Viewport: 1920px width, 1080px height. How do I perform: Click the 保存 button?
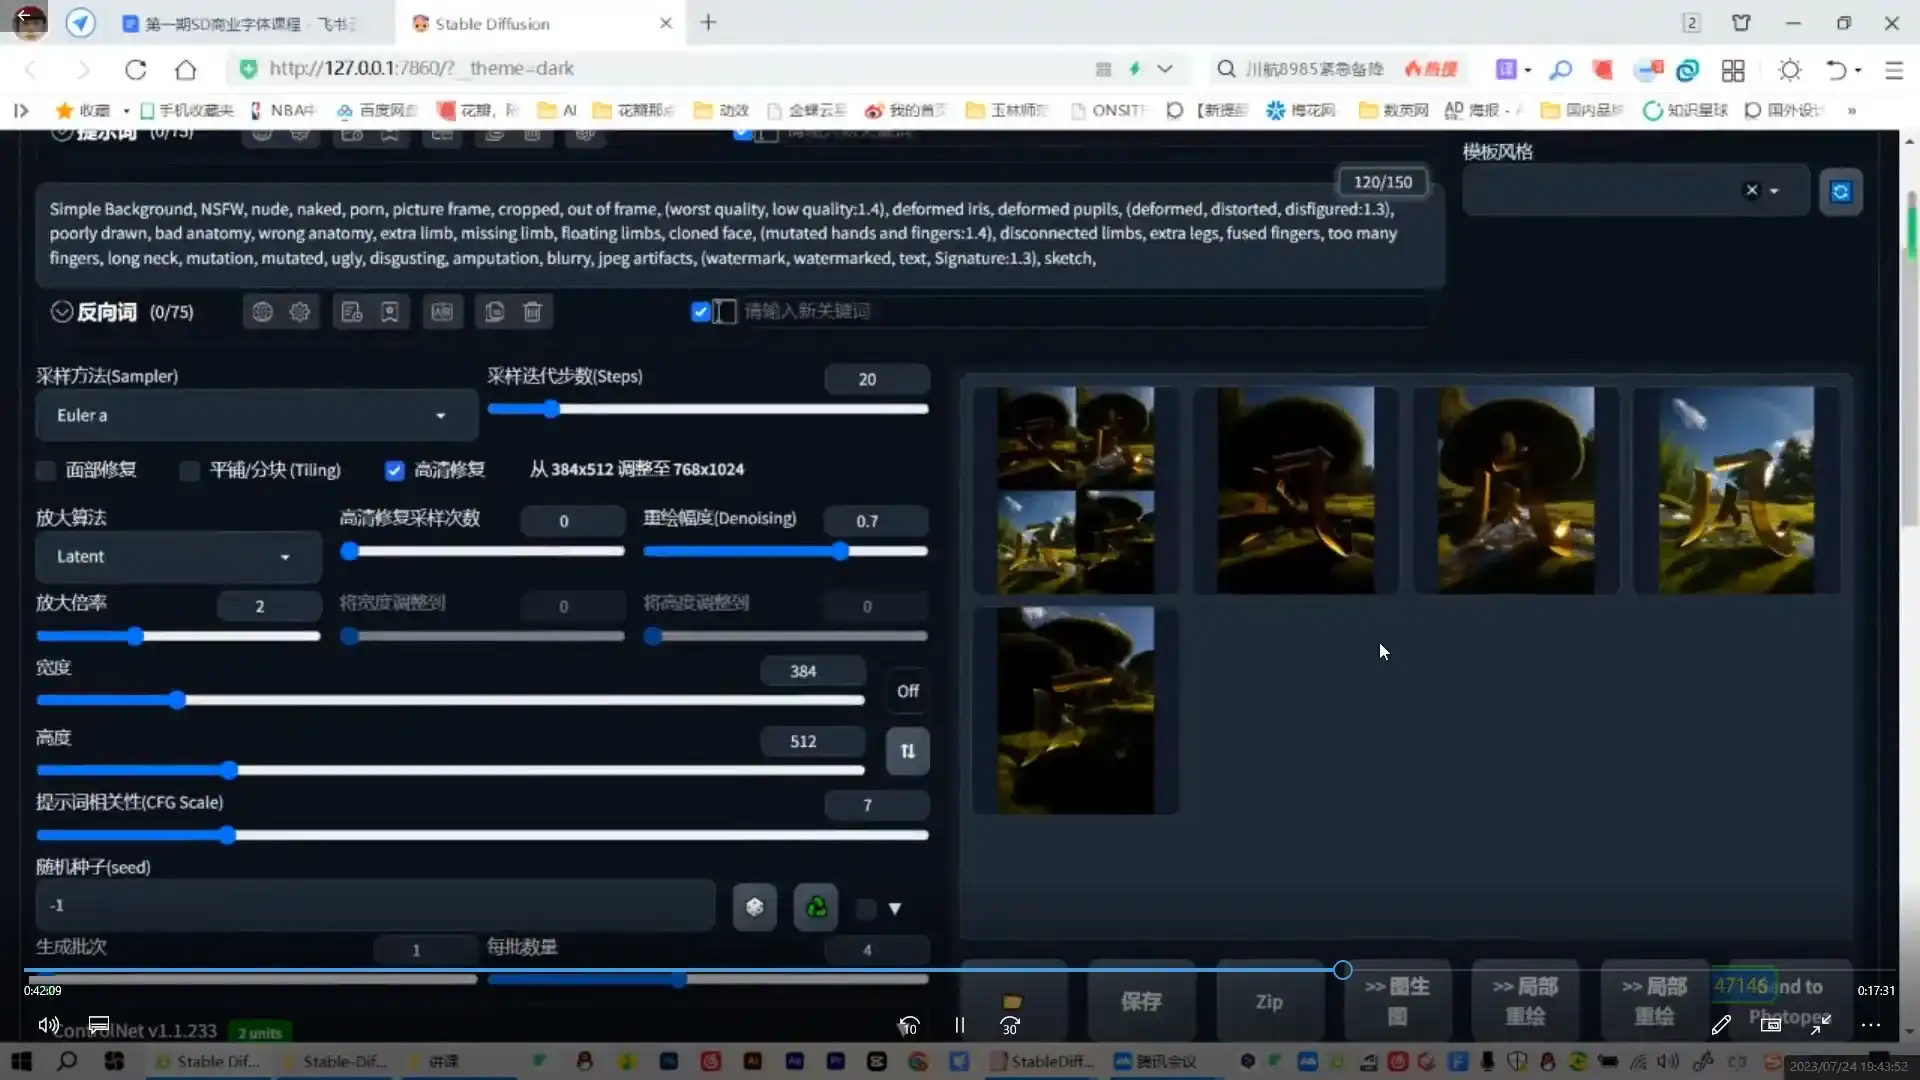coord(1140,1001)
